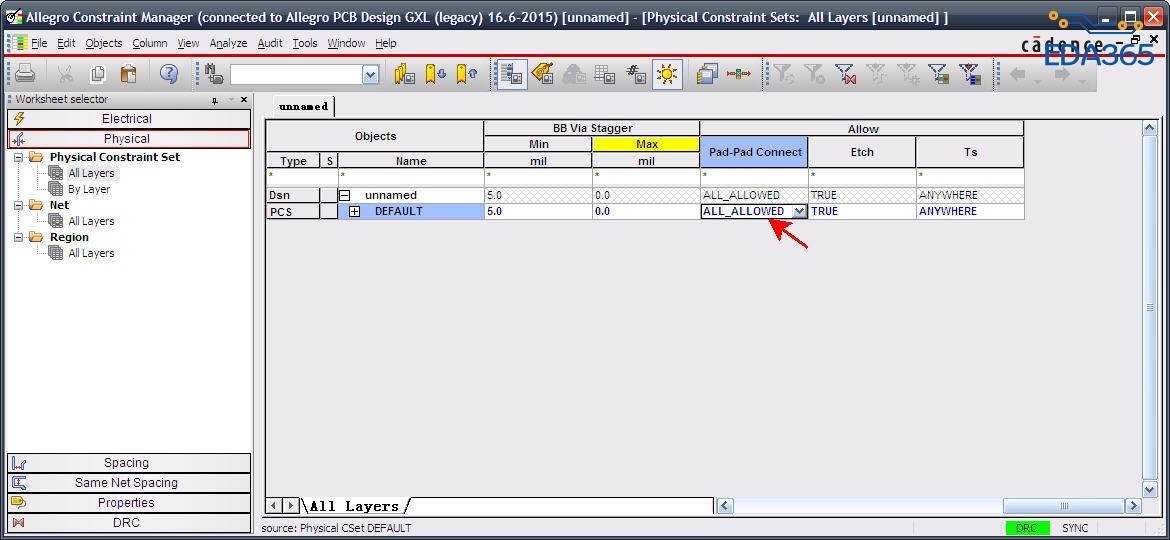Select the Physical worksheet section
This screenshot has height=540, width=1170.
[x=129, y=139]
